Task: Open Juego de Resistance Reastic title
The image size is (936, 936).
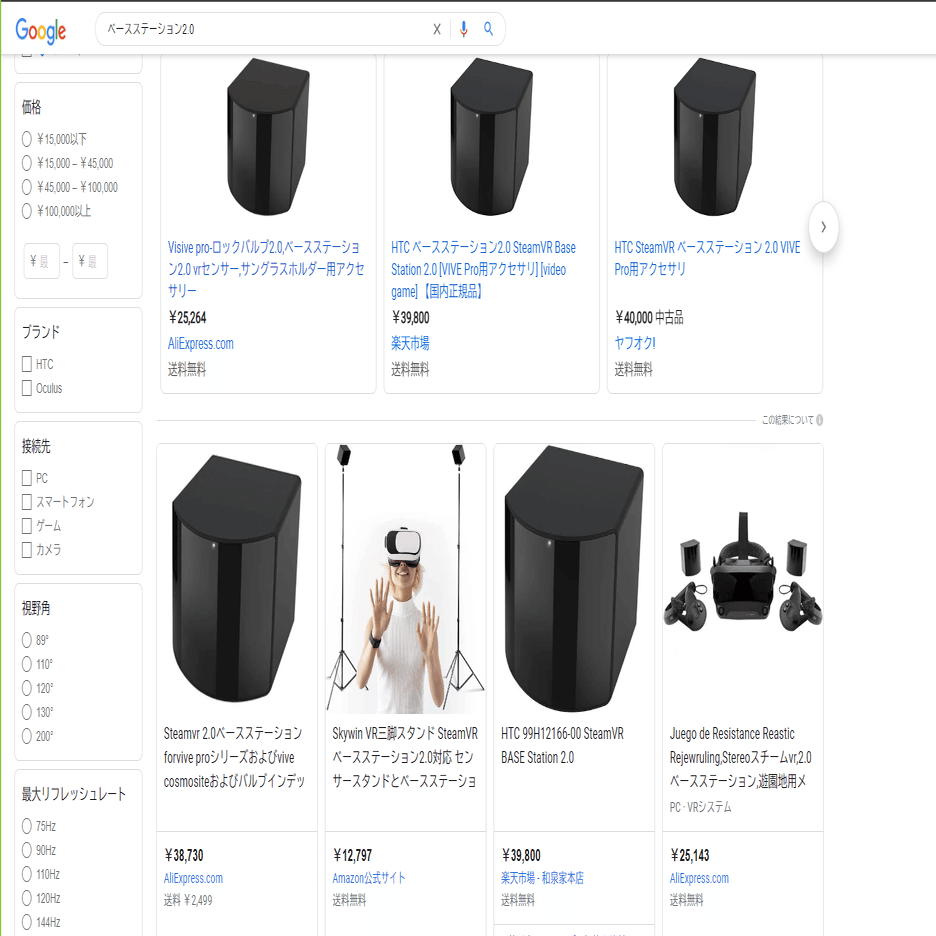Action: [x=740, y=757]
